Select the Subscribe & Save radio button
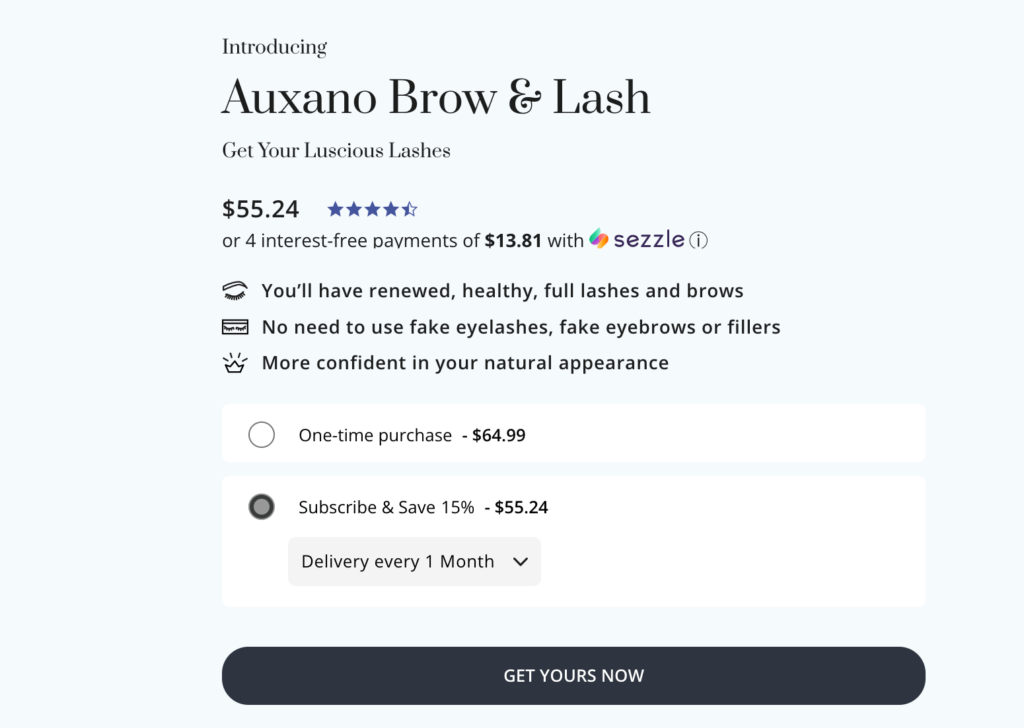Screen dimensions: 1024x728 pyautogui.click(x=261, y=507)
